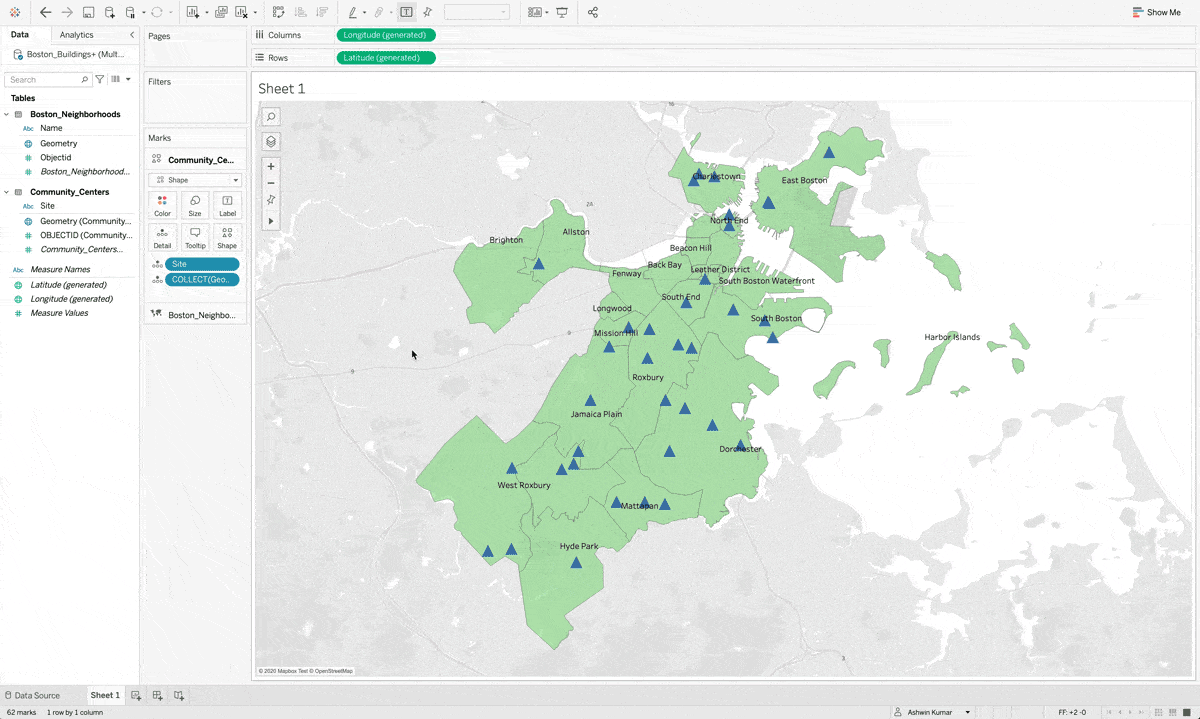Open the Data Source tab
Image resolution: width=1200 pixels, height=719 pixels.
pyautogui.click(x=32, y=695)
